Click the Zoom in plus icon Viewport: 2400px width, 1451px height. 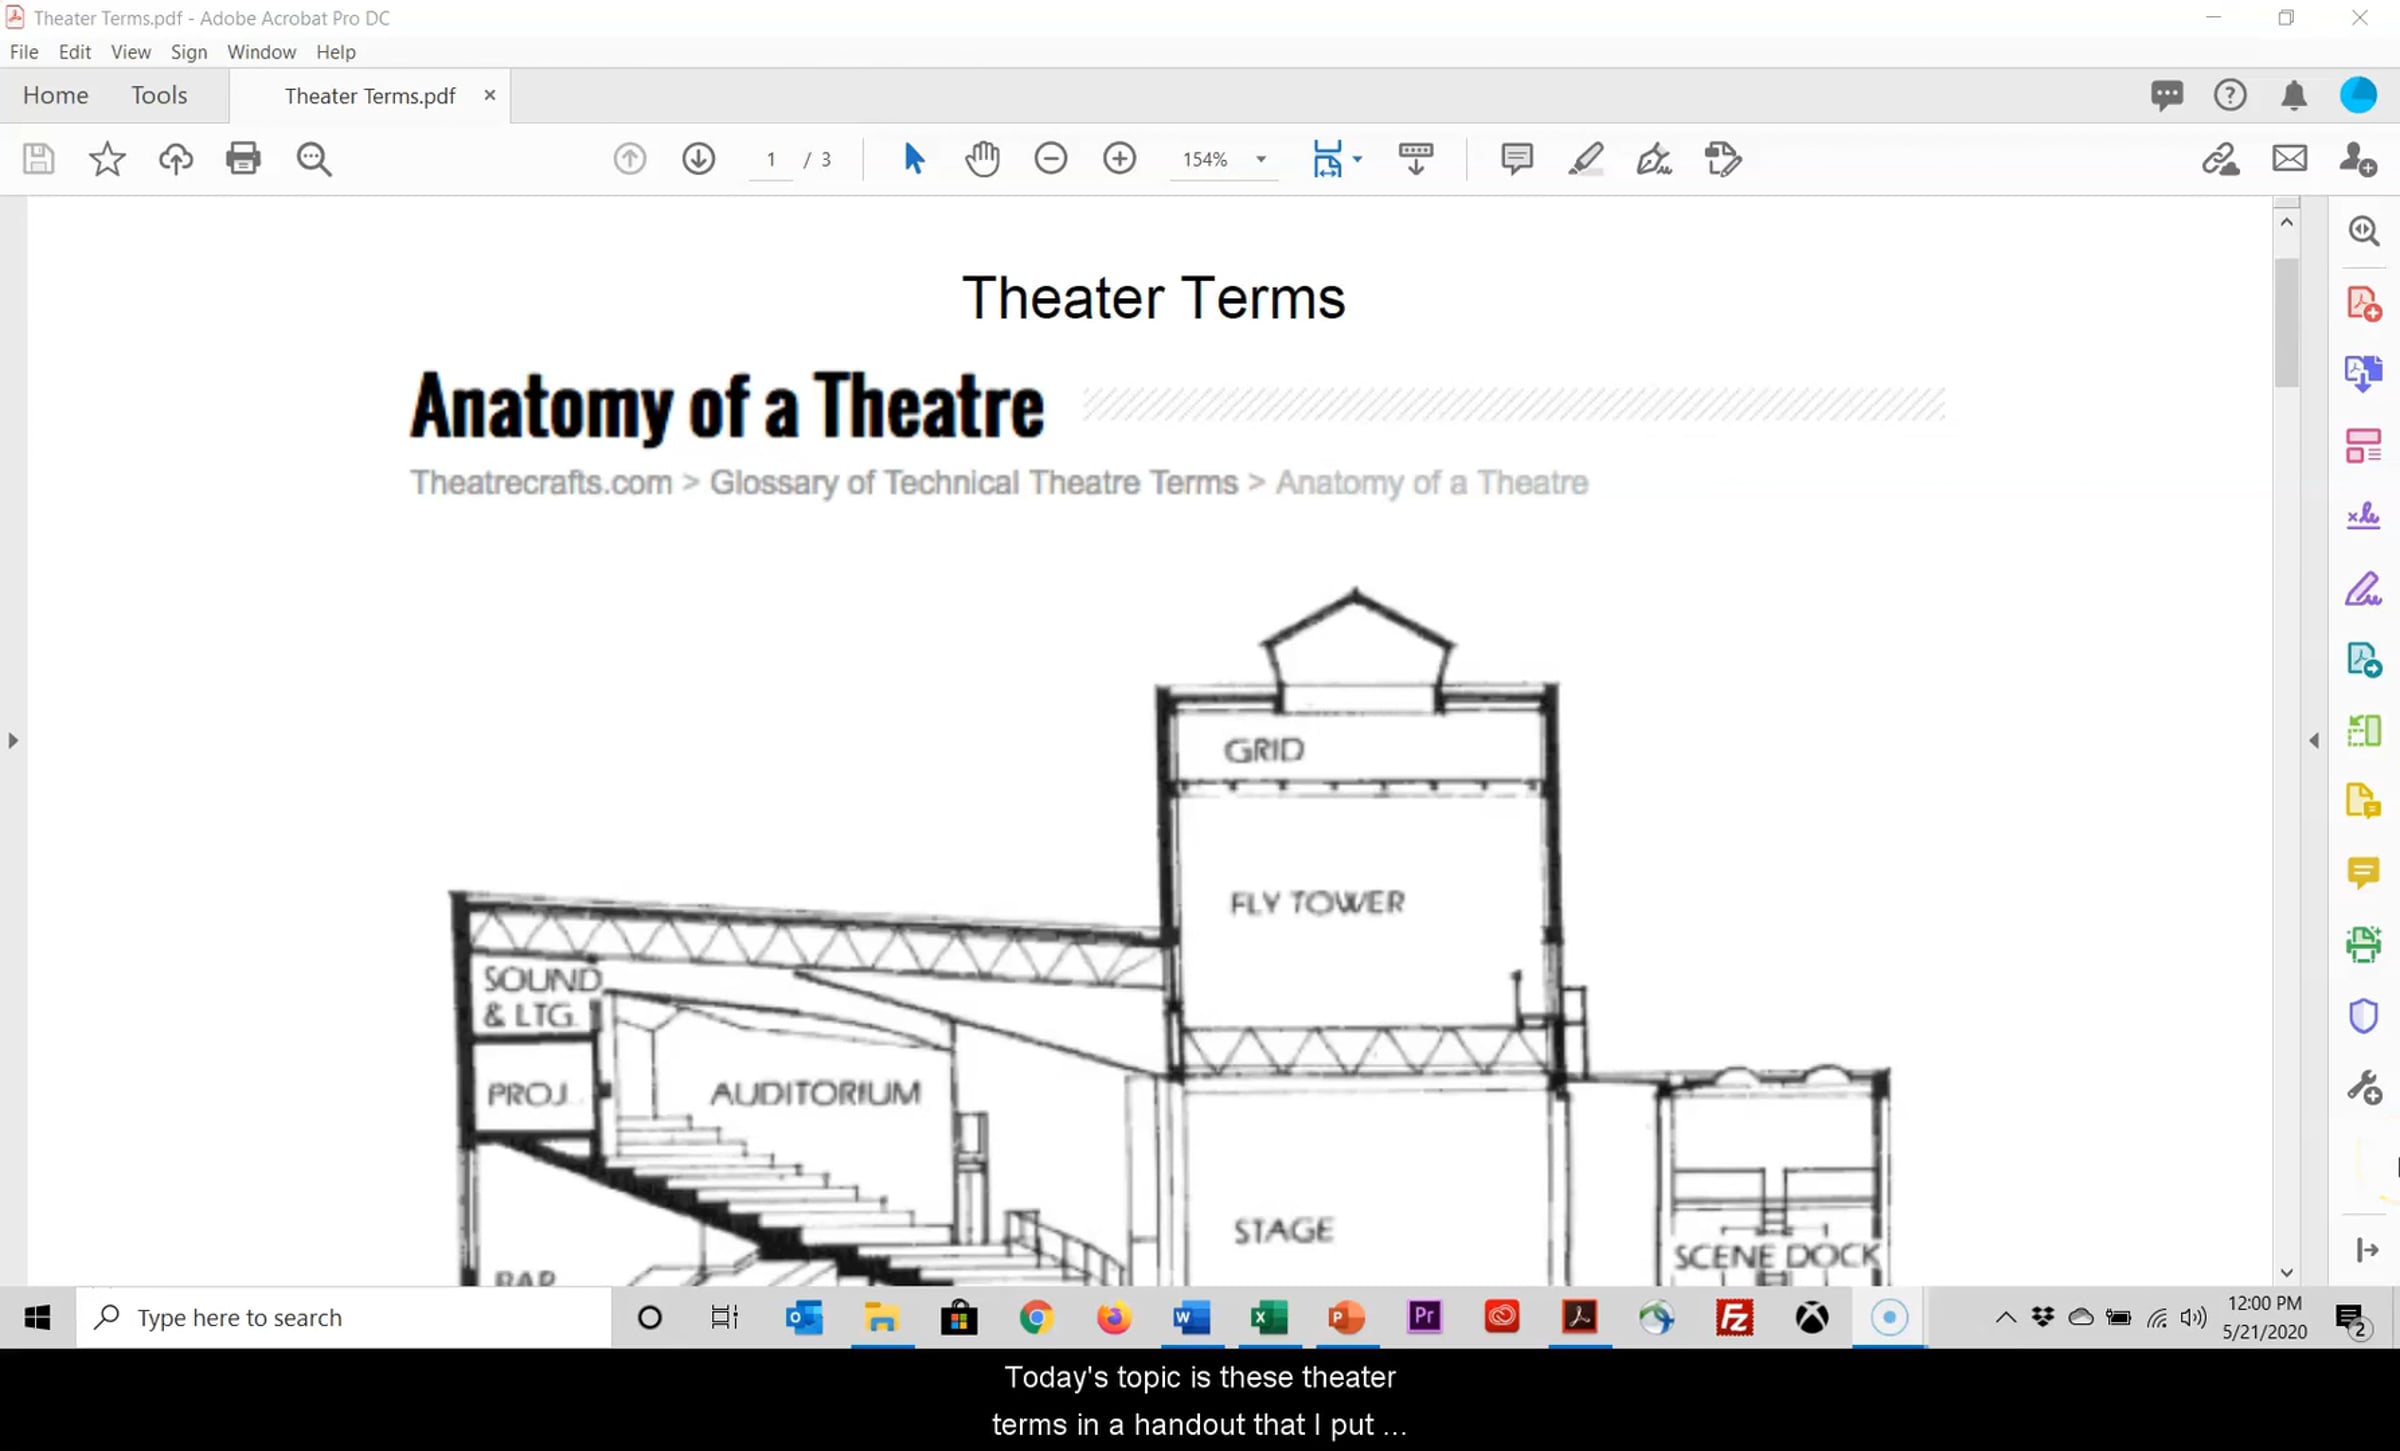(x=1119, y=159)
